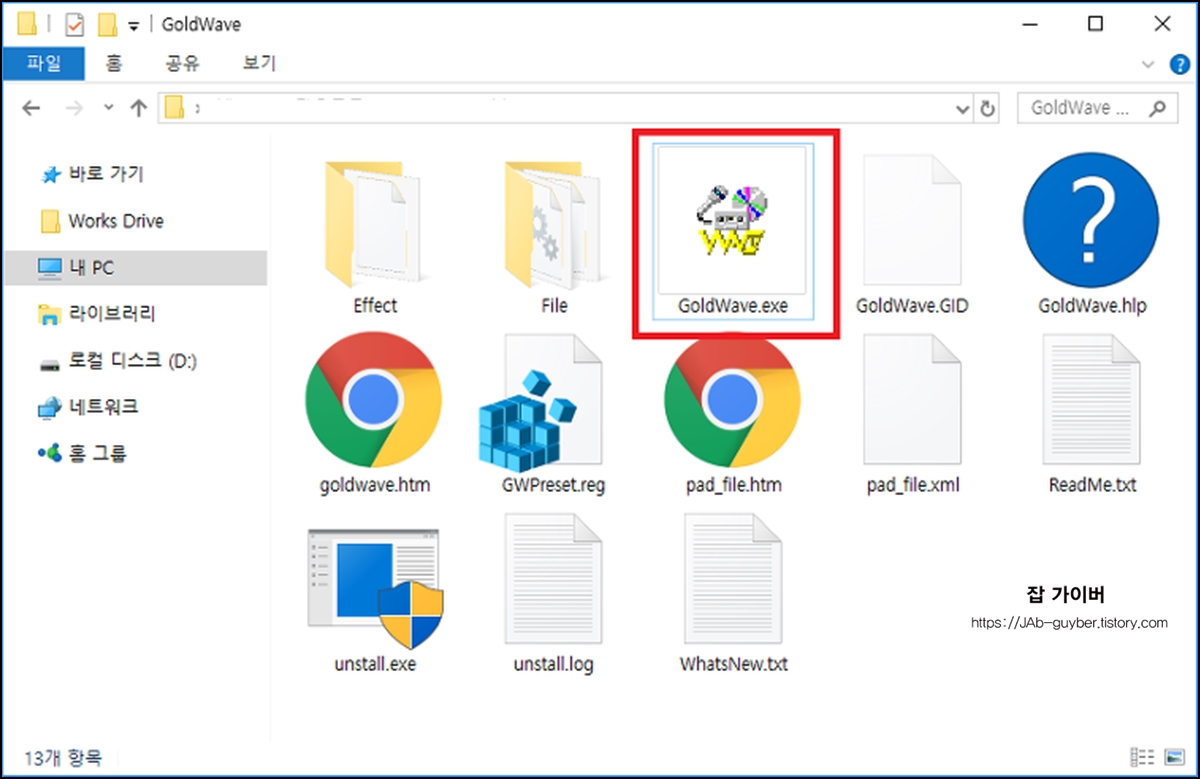Minimize the GoldWave explorer window
The height and width of the screenshot is (779, 1200).
point(1032,23)
